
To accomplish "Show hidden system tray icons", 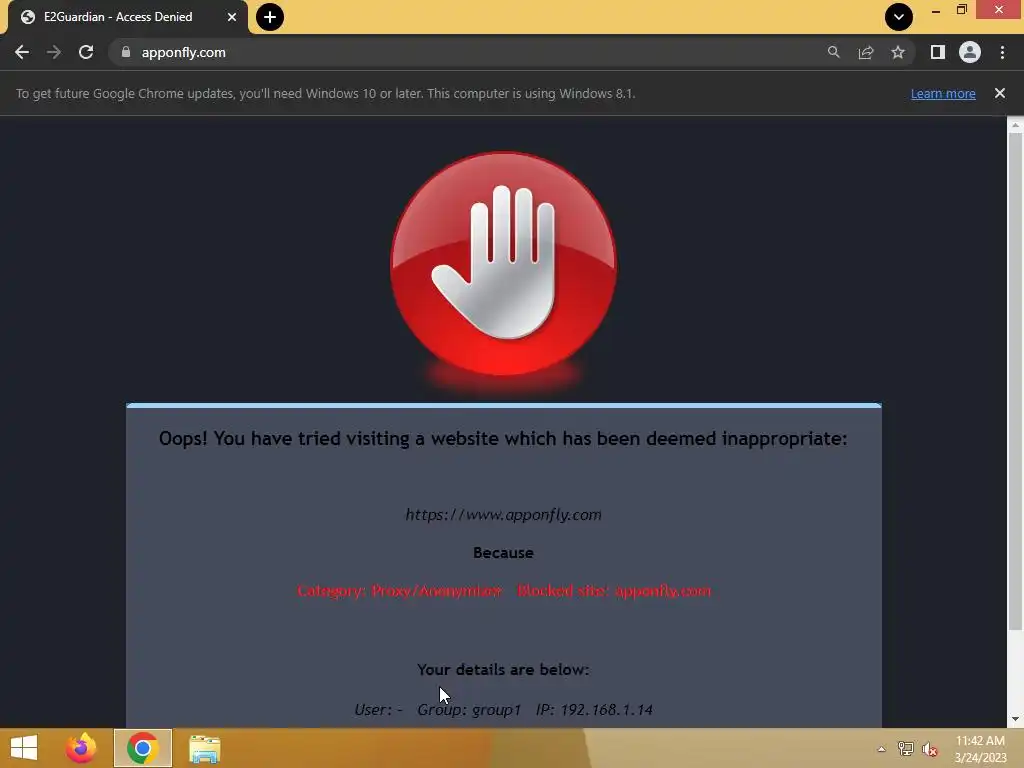I will [881, 749].
